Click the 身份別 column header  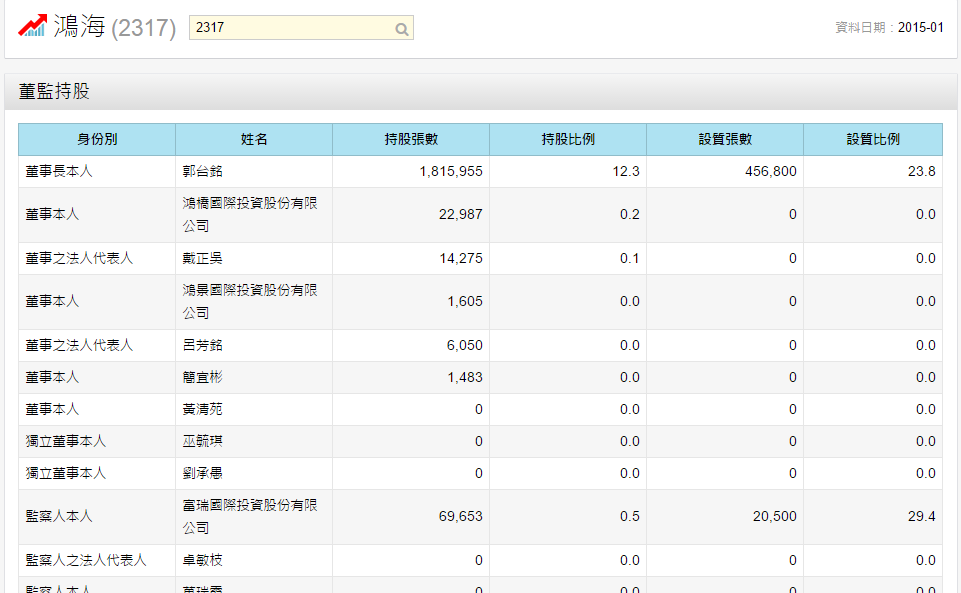[x=97, y=139]
